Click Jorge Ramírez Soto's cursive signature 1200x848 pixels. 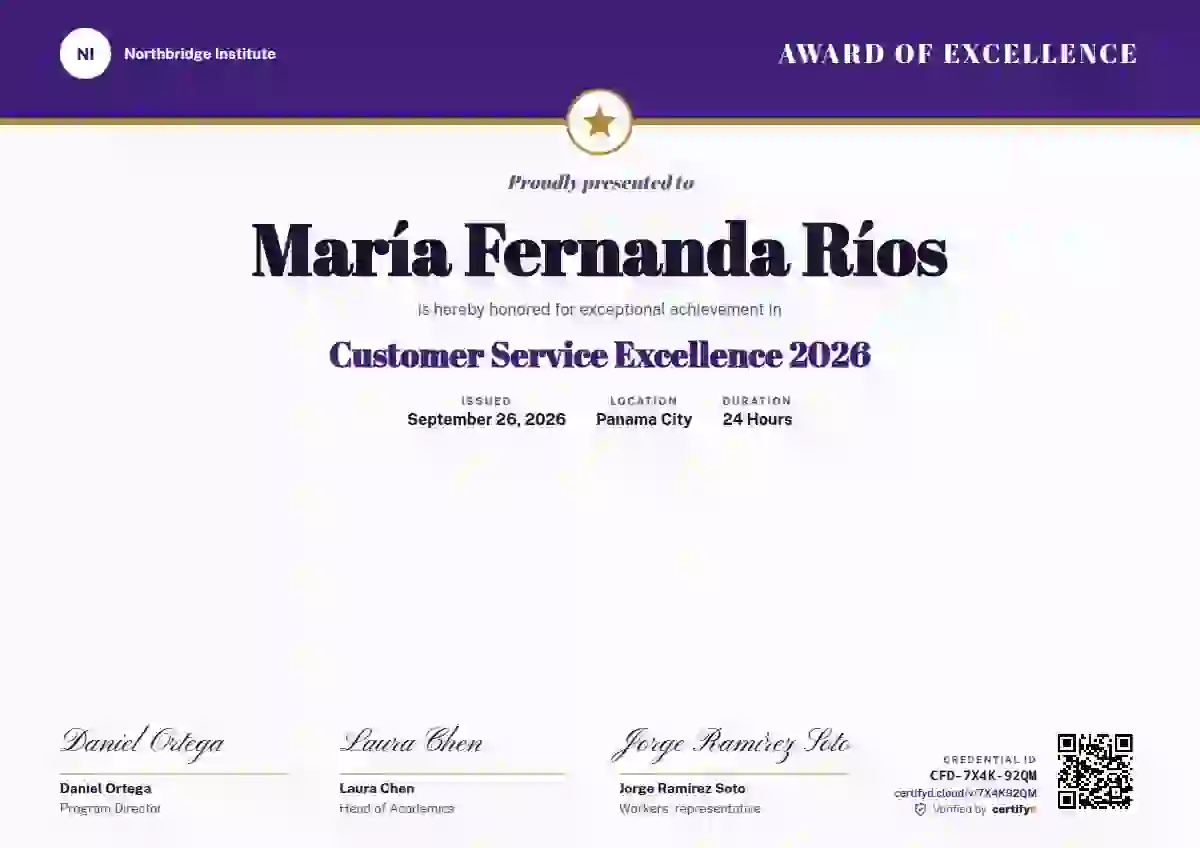coord(731,744)
